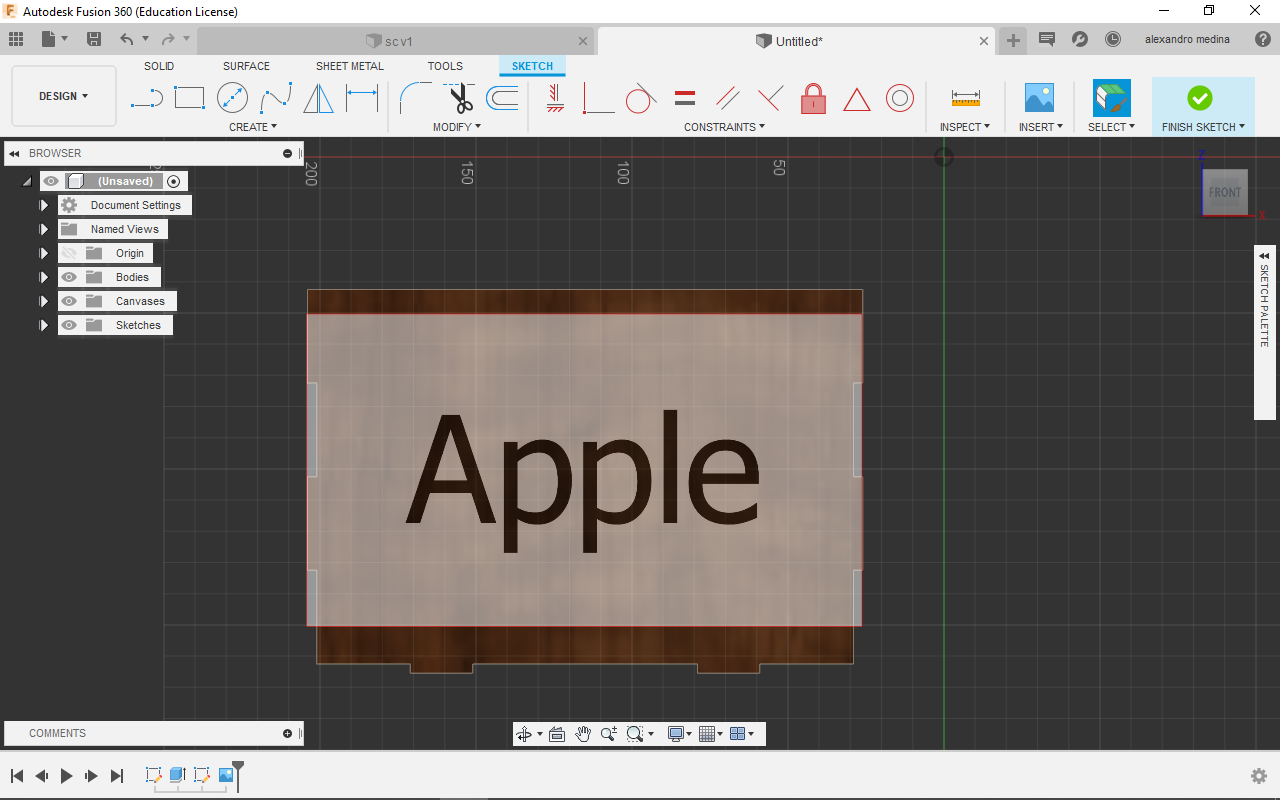This screenshot has height=800, width=1280.
Task: Select the Fillet tool in Modify
Action: click(x=415, y=98)
